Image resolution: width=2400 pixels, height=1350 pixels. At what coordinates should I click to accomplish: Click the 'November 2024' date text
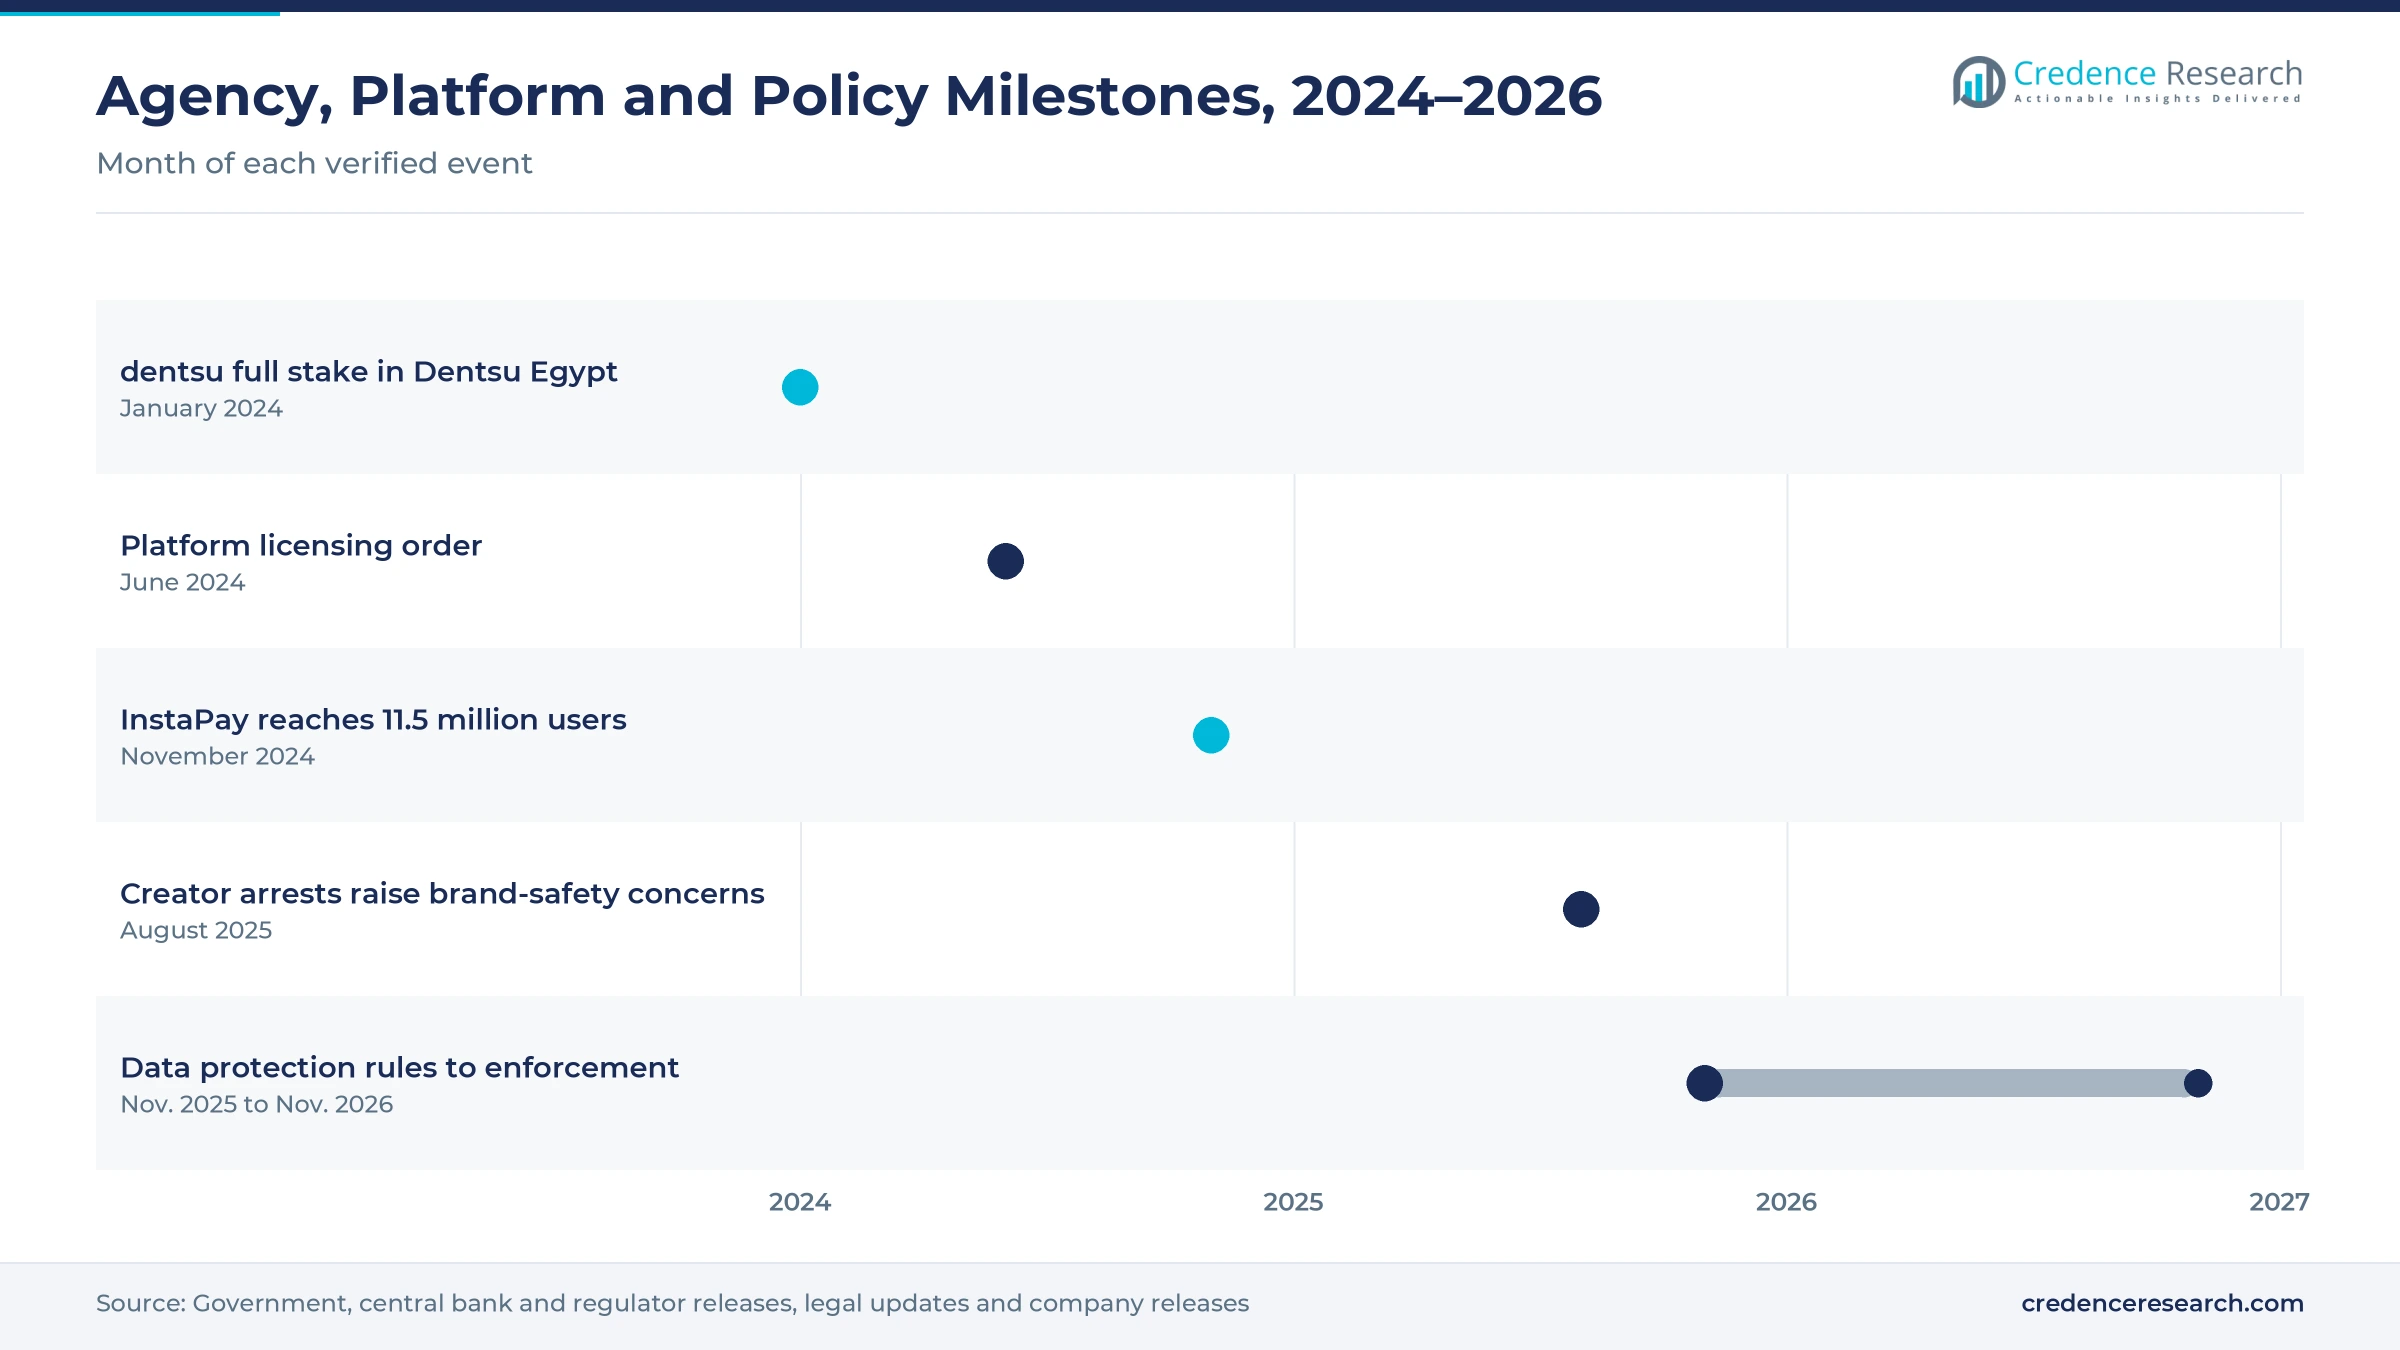click(x=217, y=757)
